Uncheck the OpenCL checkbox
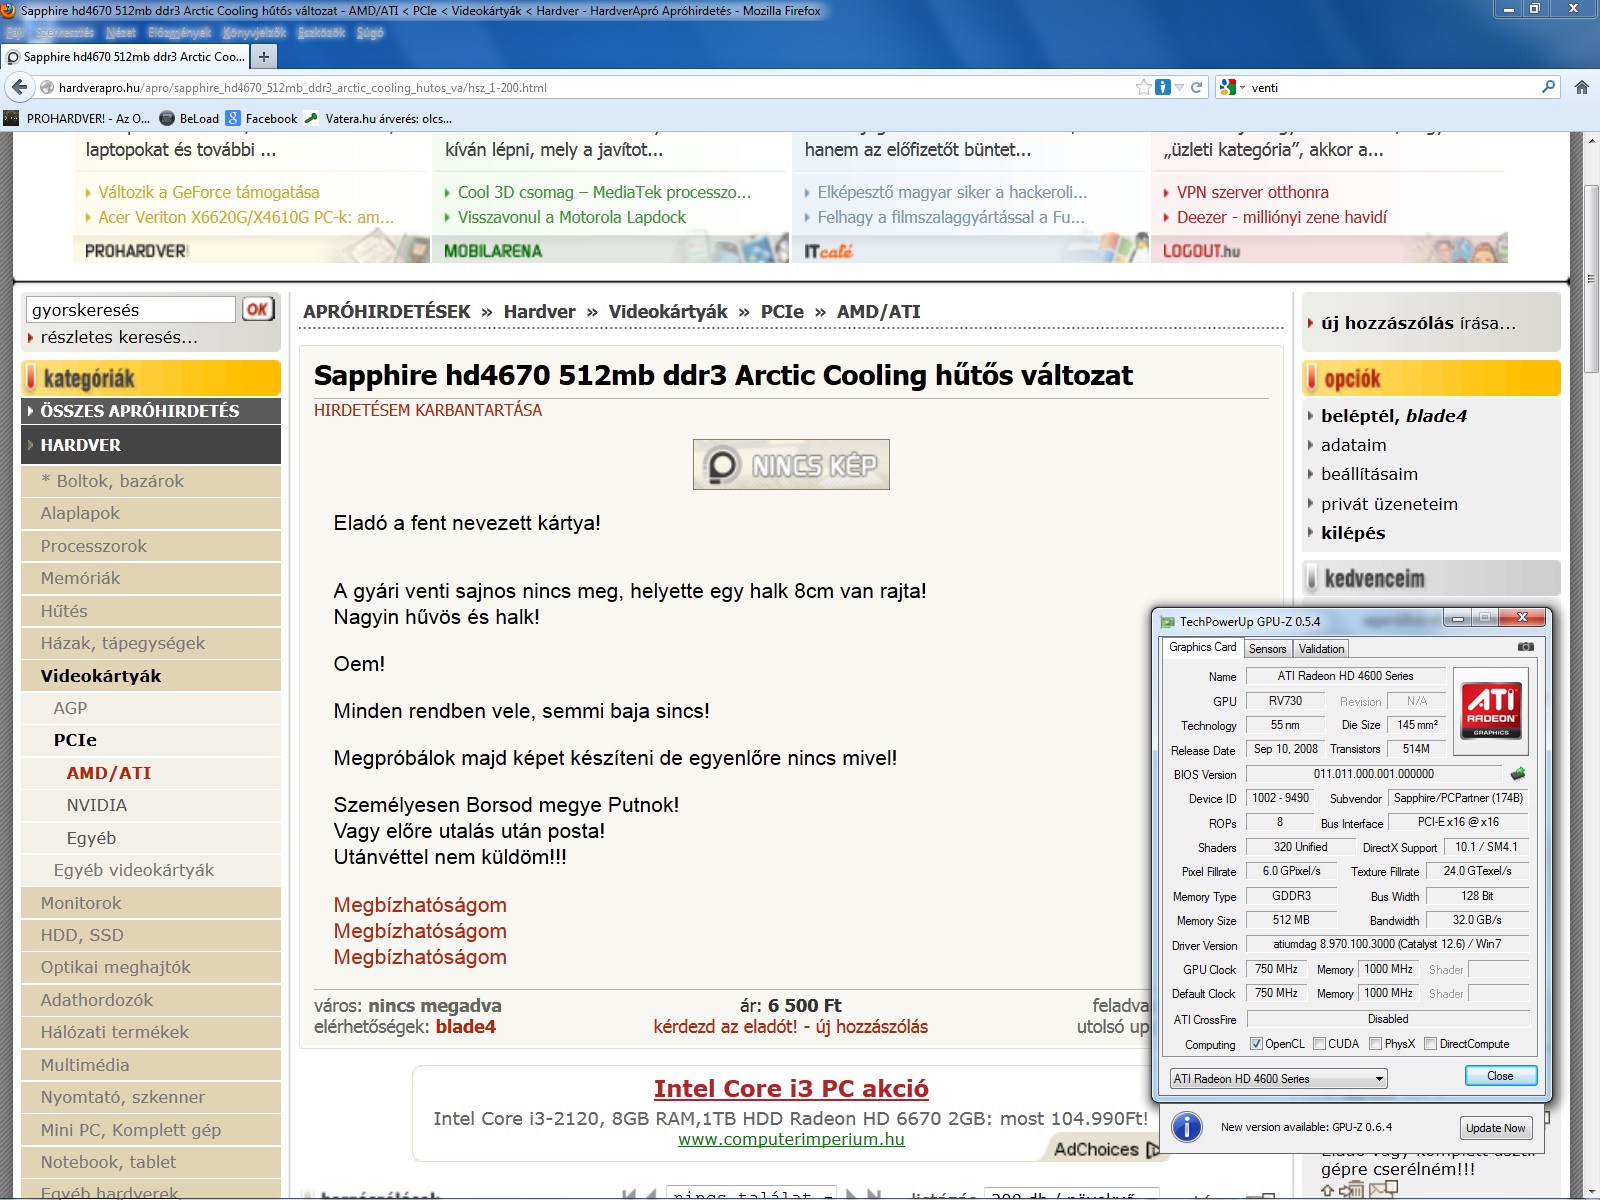 click(1257, 1044)
